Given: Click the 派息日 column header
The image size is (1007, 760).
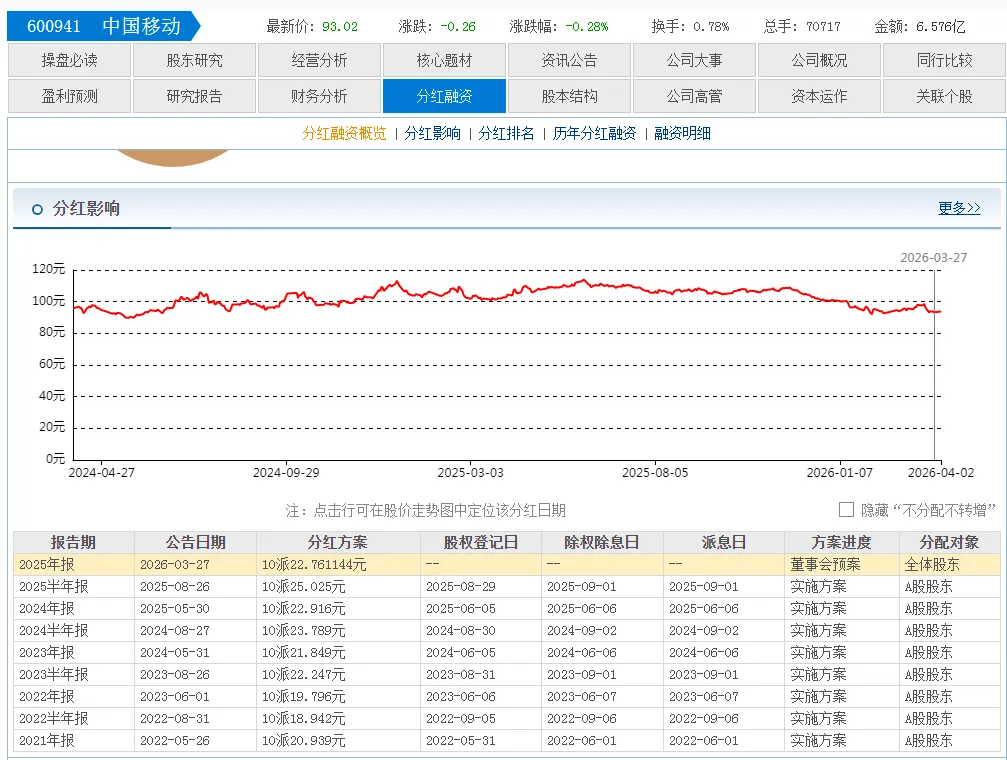Looking at the screenshot, I should [x=723, y=542].
